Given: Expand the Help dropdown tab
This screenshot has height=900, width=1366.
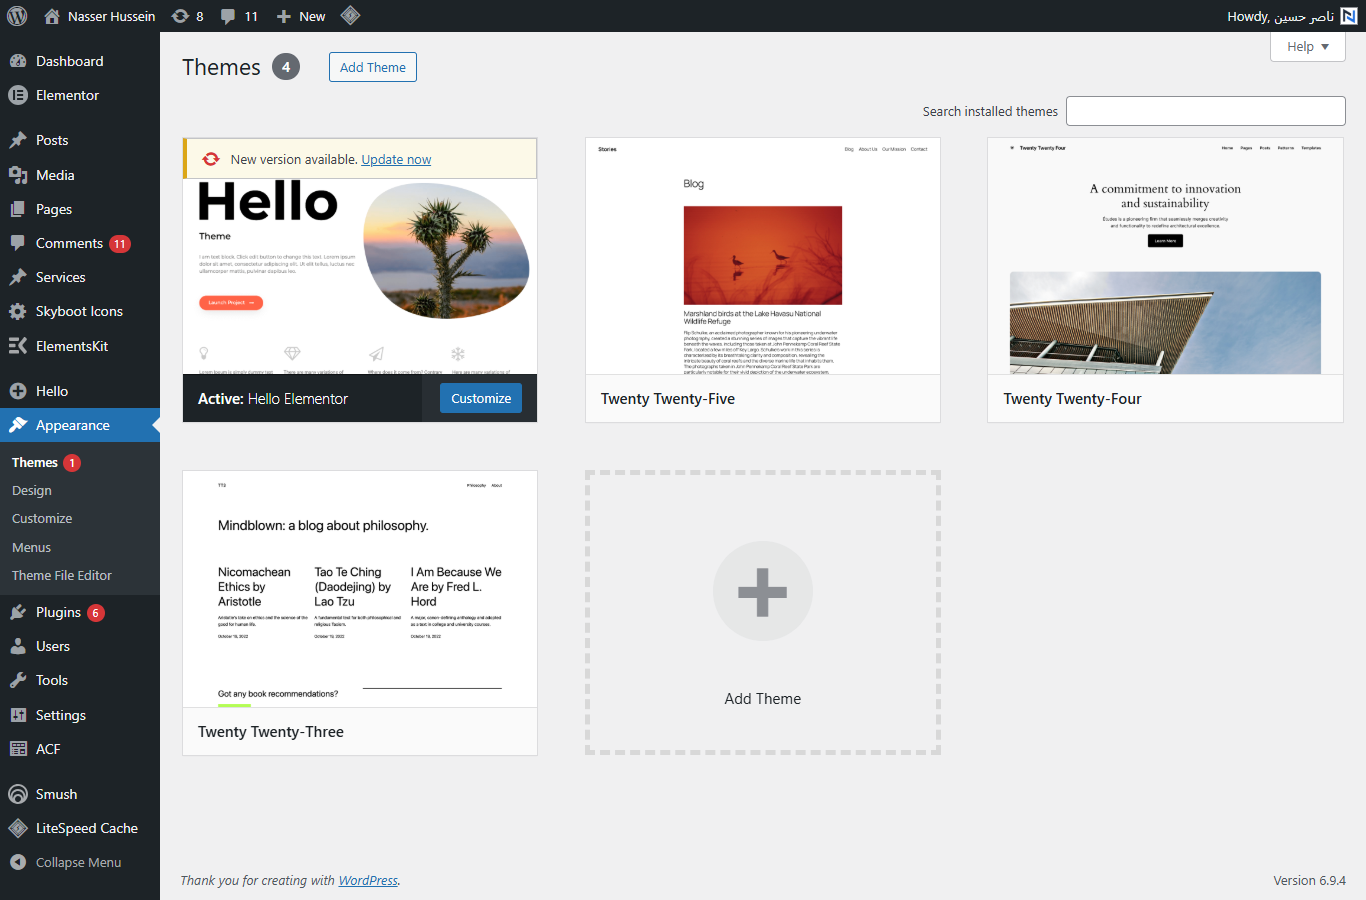Looking at the screenshot, I should pos(1308,46).
